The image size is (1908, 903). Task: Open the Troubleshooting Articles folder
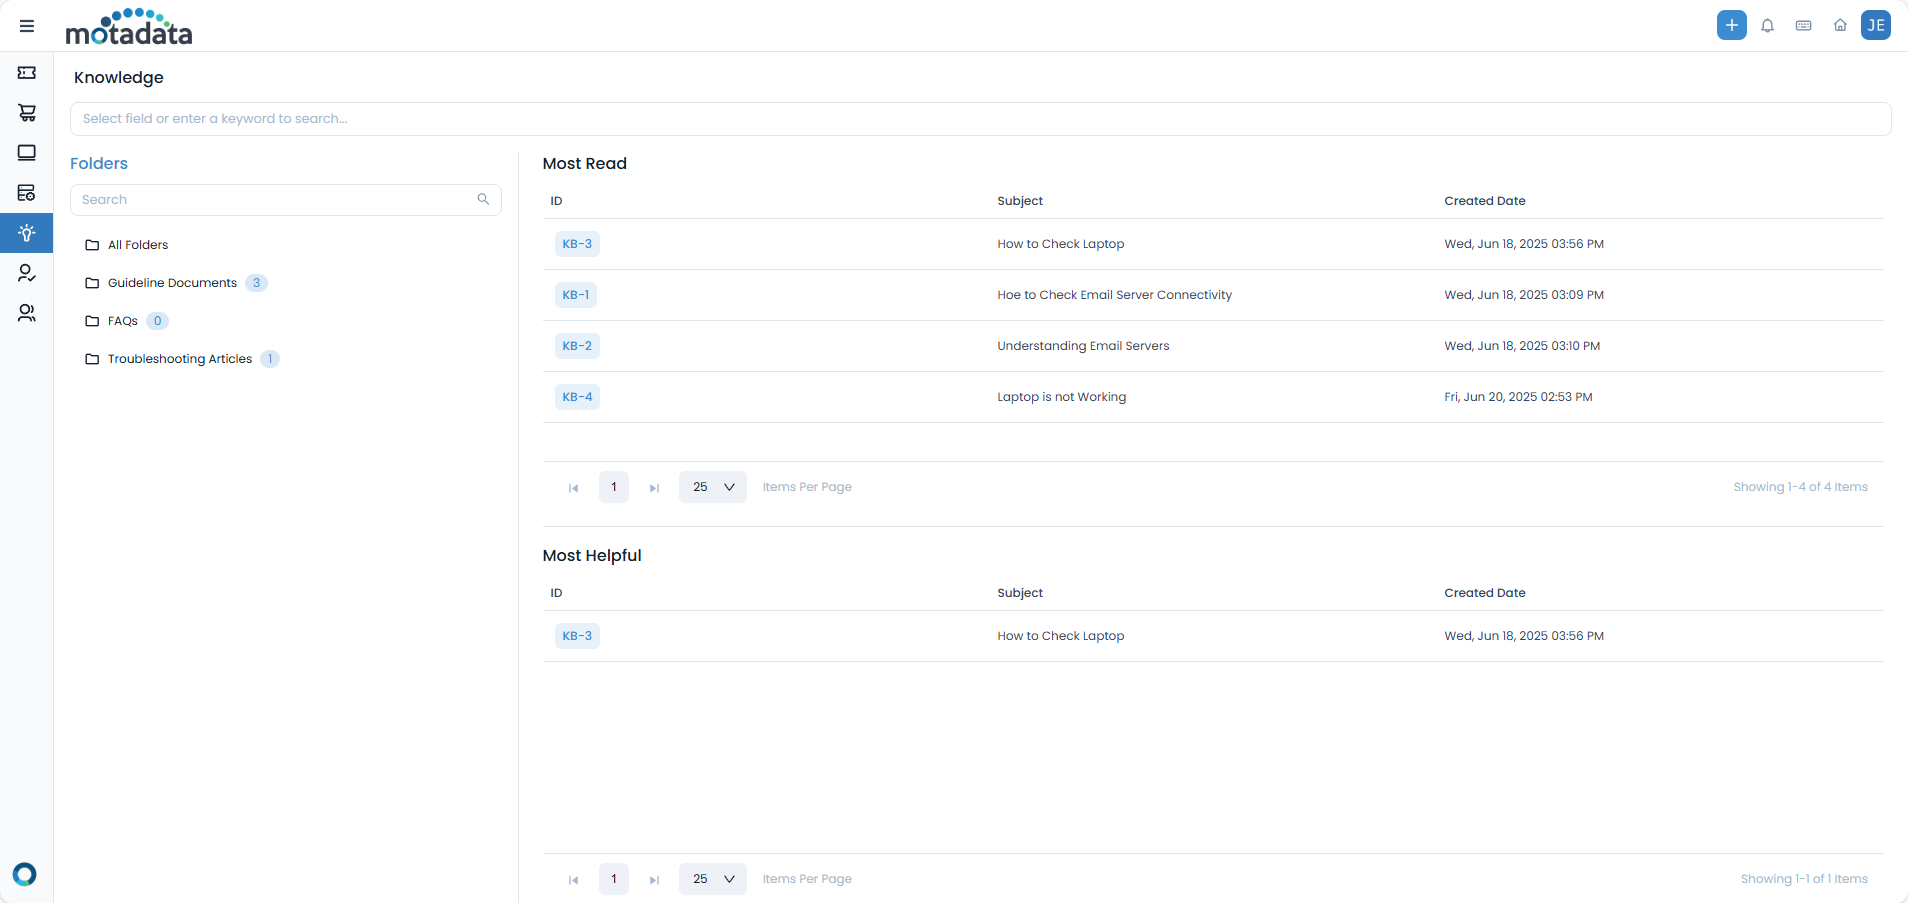point(180,358)
